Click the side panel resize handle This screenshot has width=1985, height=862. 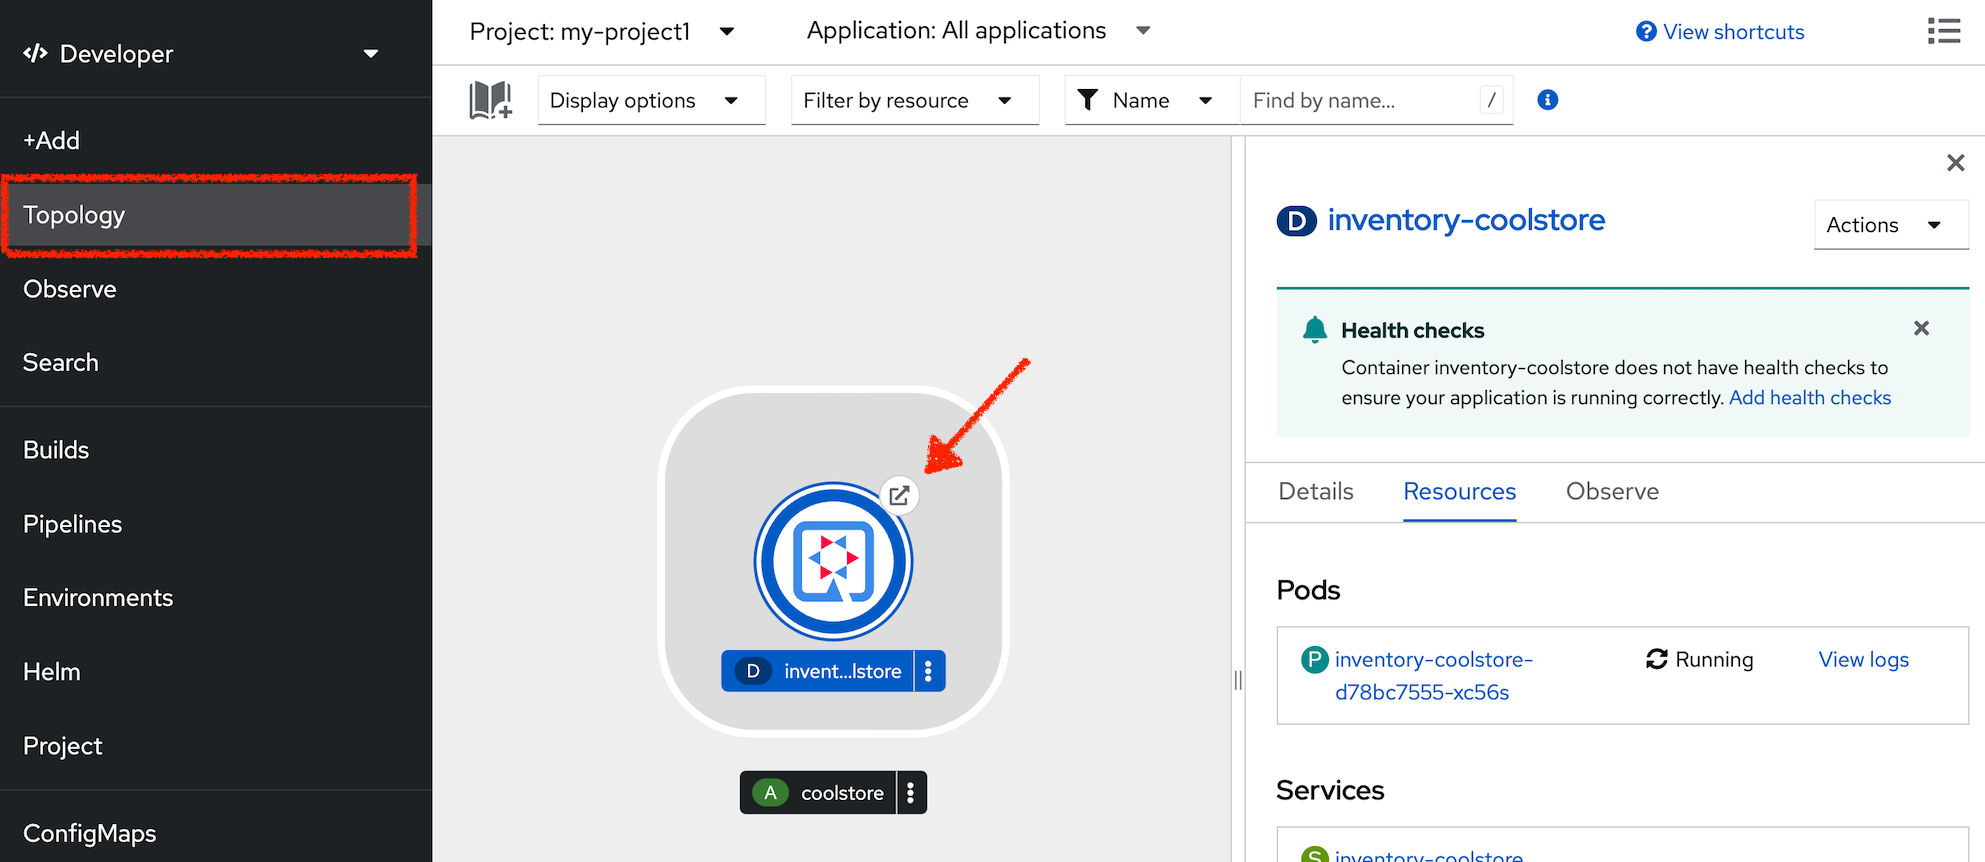(x=1238, y=680)
